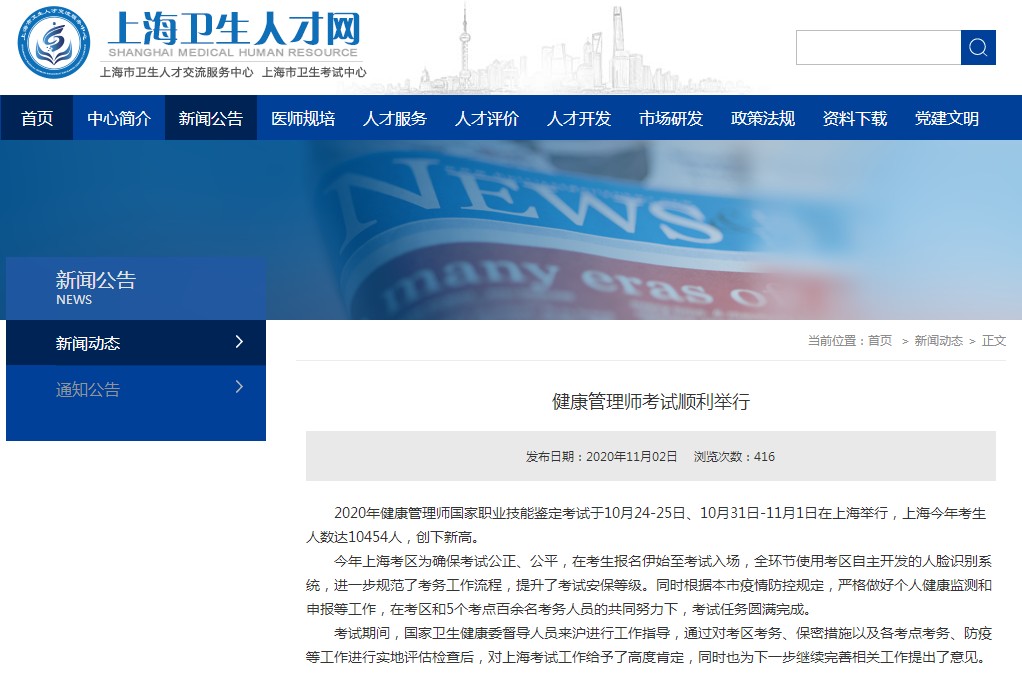Click the 首页 breadcrumb link
This screenshot has height=678, width=1022.
(x=880, y=341)
